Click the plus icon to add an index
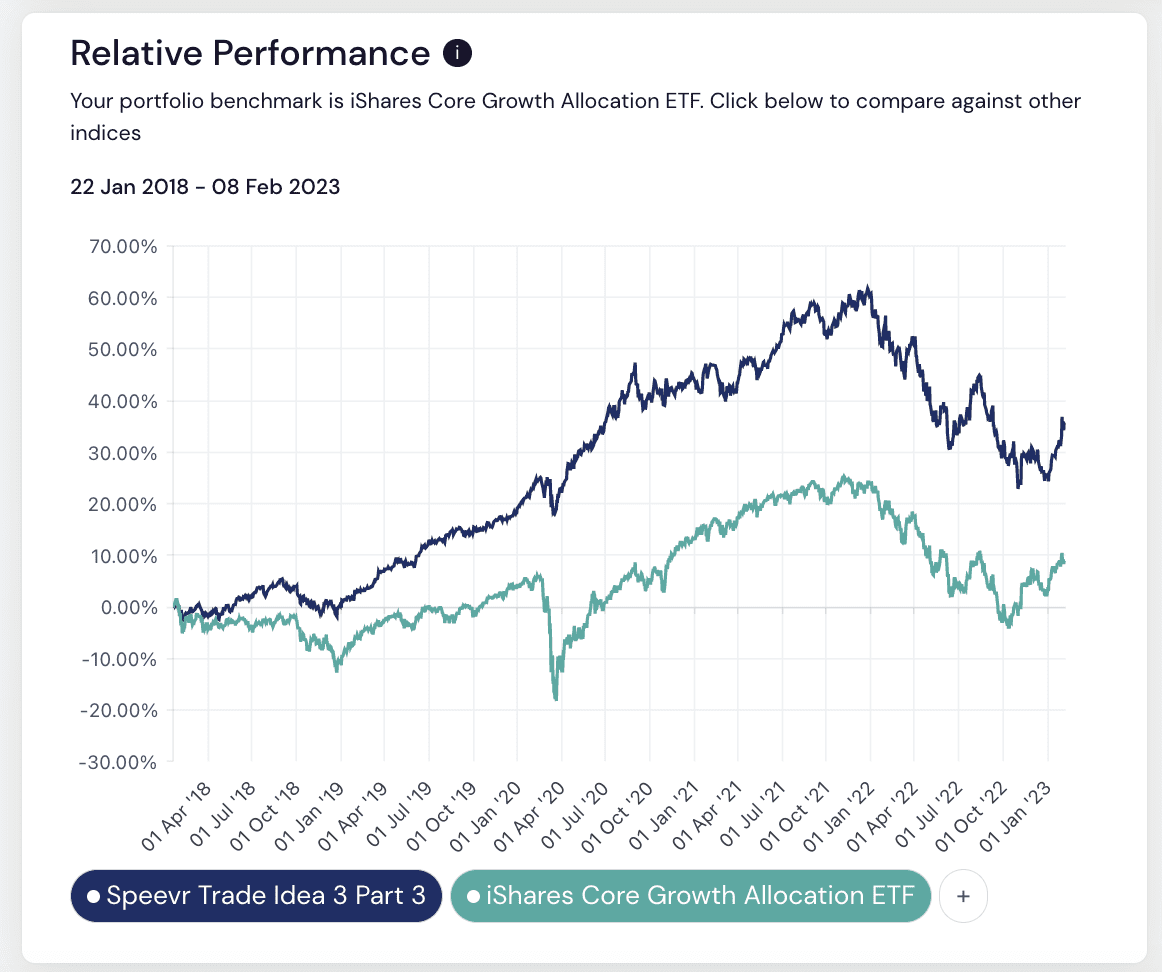1162x972 pixels. (963, 897)
